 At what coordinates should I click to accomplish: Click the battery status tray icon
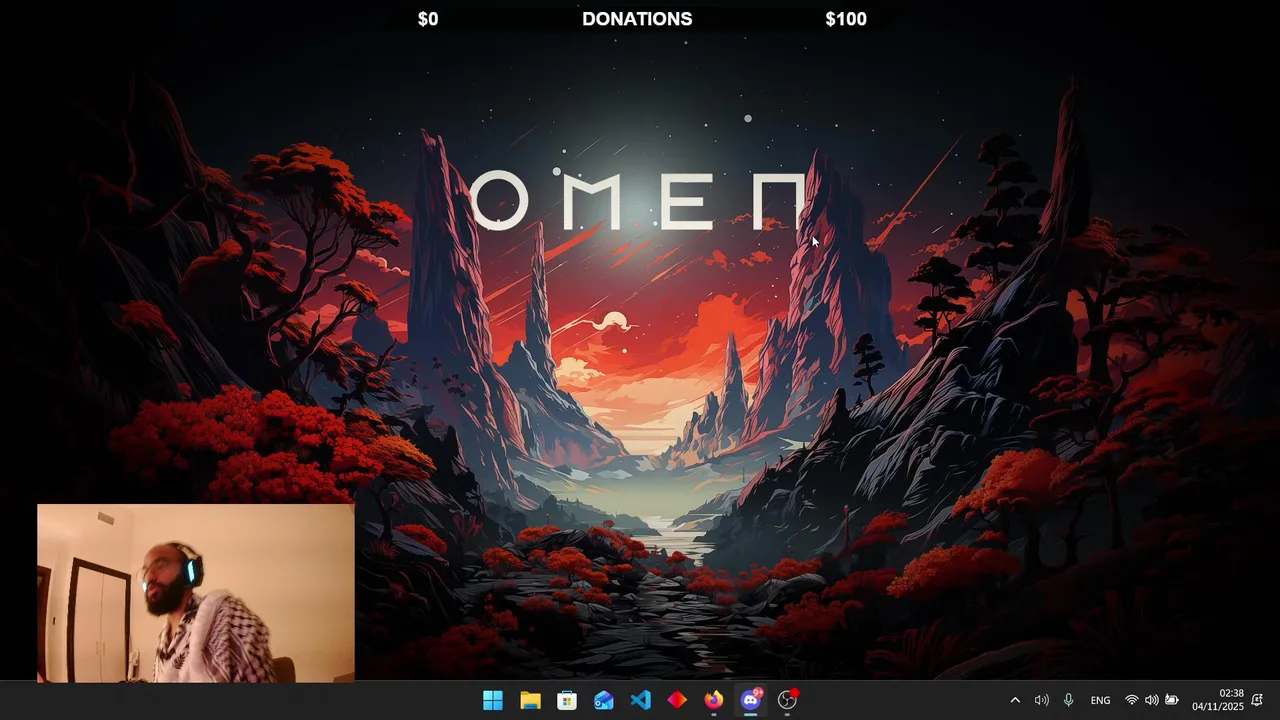1172,700
